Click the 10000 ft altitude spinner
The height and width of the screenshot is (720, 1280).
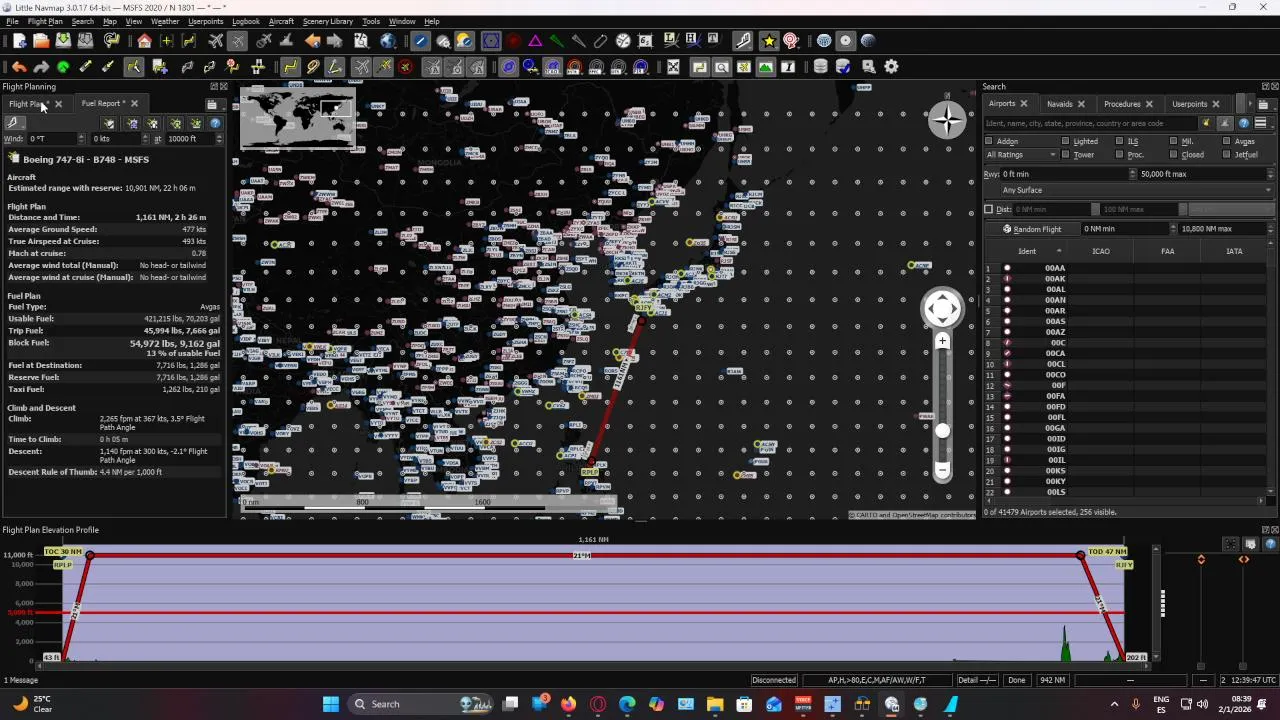[194, 139]
